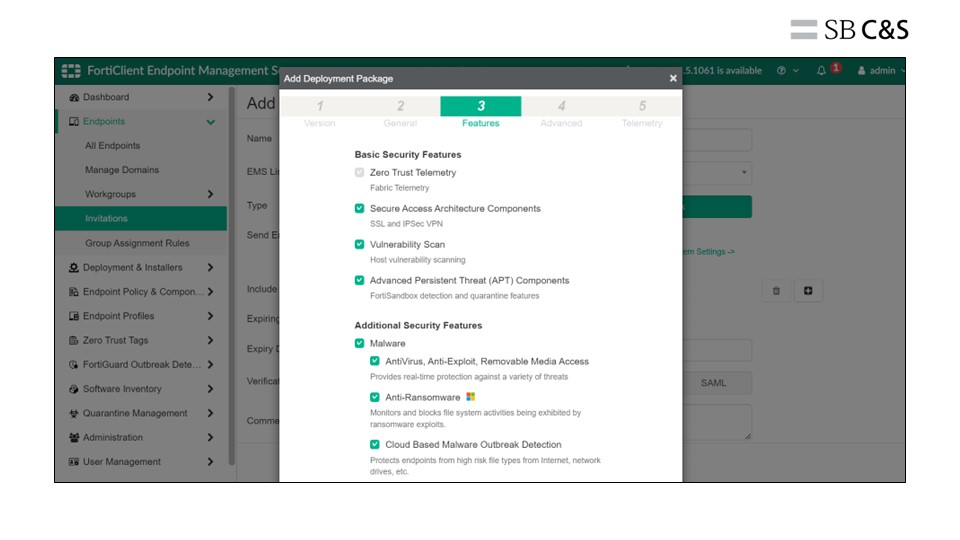The height and width of the screenshot is (540, 960).
Task: Expand Quarantine Management chevron
Action: (x=210, y=413)
